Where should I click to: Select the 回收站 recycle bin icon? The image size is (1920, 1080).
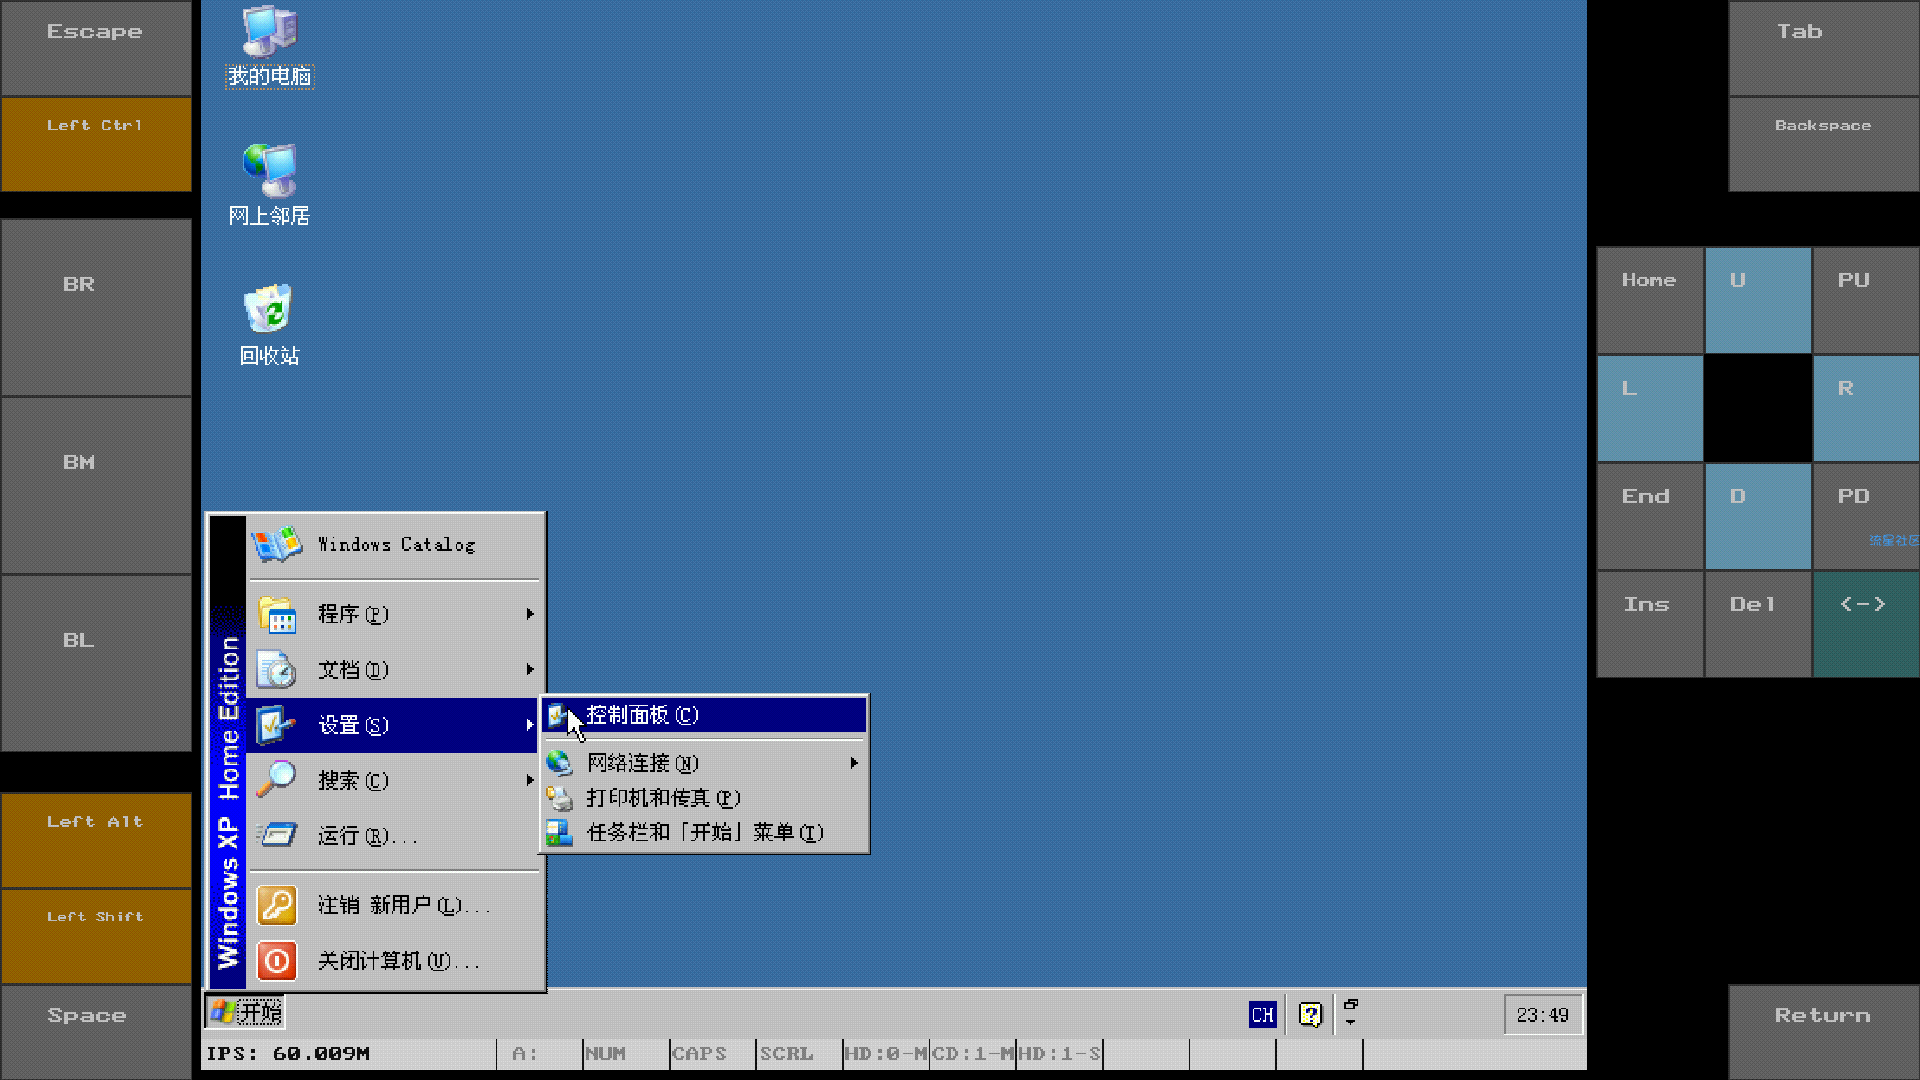(x=269, y=326)
